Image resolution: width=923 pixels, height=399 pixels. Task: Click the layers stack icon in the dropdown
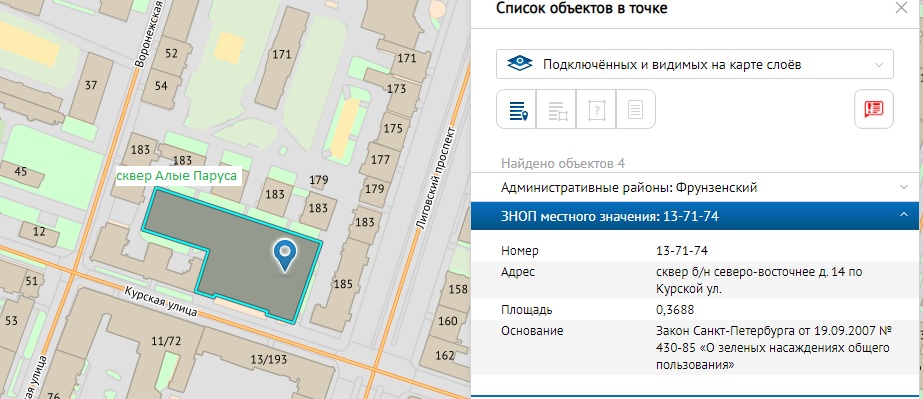(x=520, y=64)
